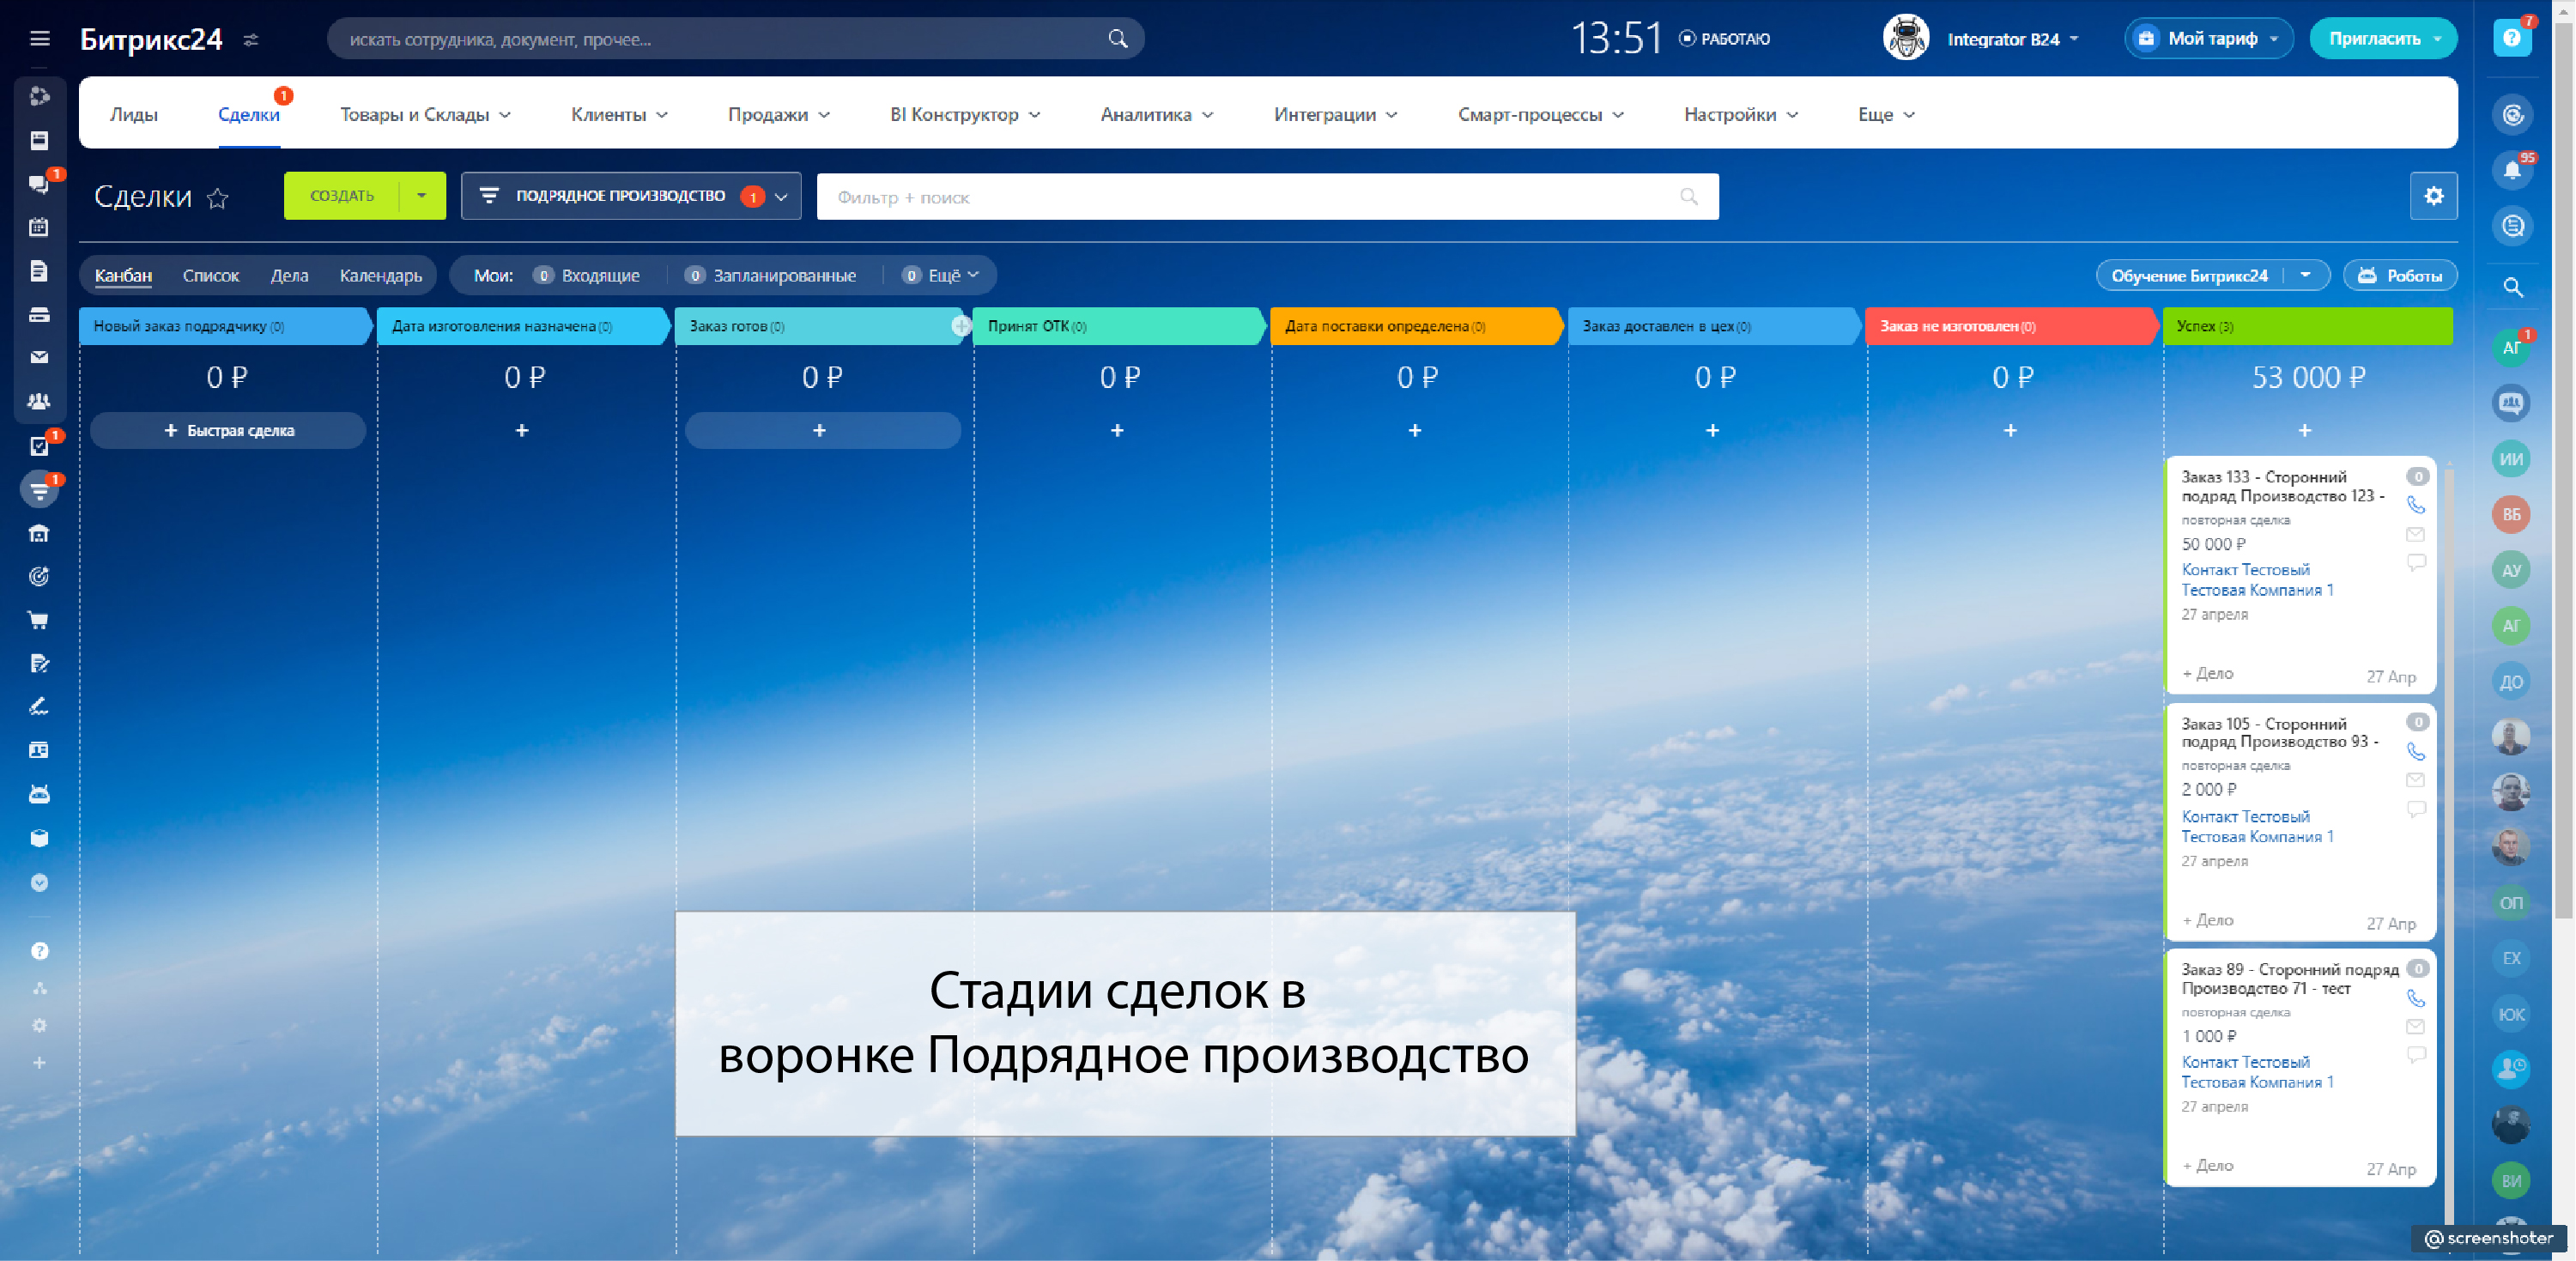Click the mail envelope sidebar icon
This screenshot has height=1261, width=2576.
click(39, 357)
